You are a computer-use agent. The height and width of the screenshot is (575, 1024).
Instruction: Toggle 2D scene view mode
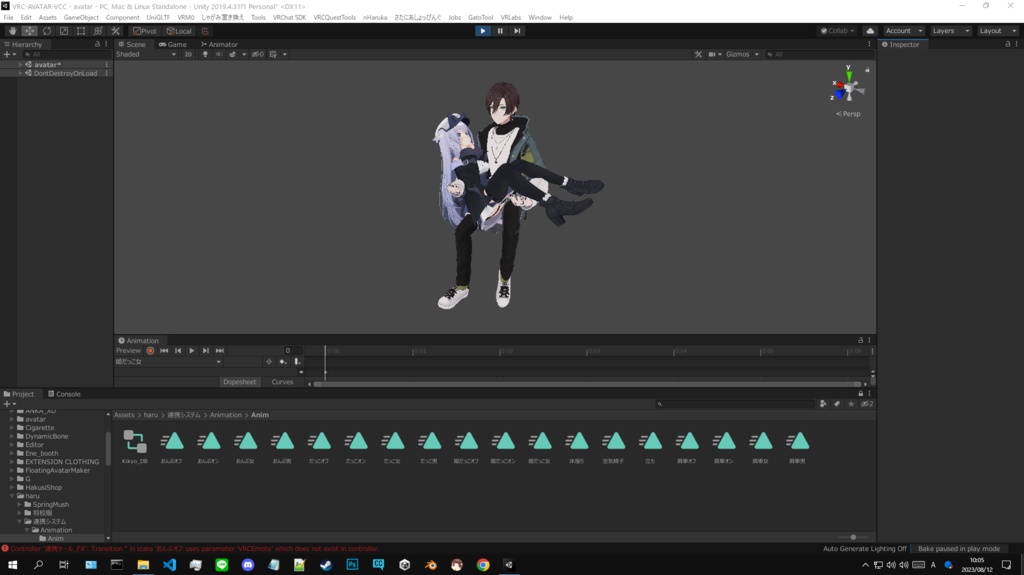click(188, 54)
